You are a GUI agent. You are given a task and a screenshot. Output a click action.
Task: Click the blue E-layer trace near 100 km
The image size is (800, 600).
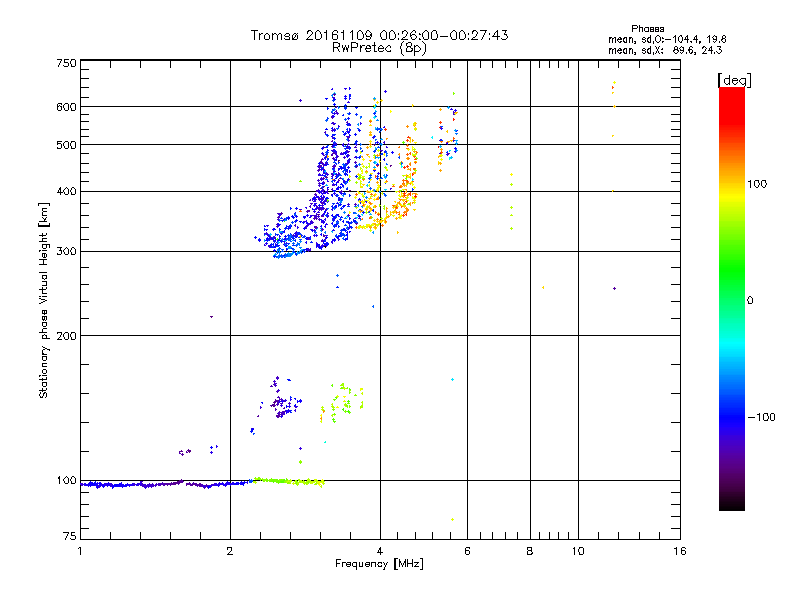166,484
